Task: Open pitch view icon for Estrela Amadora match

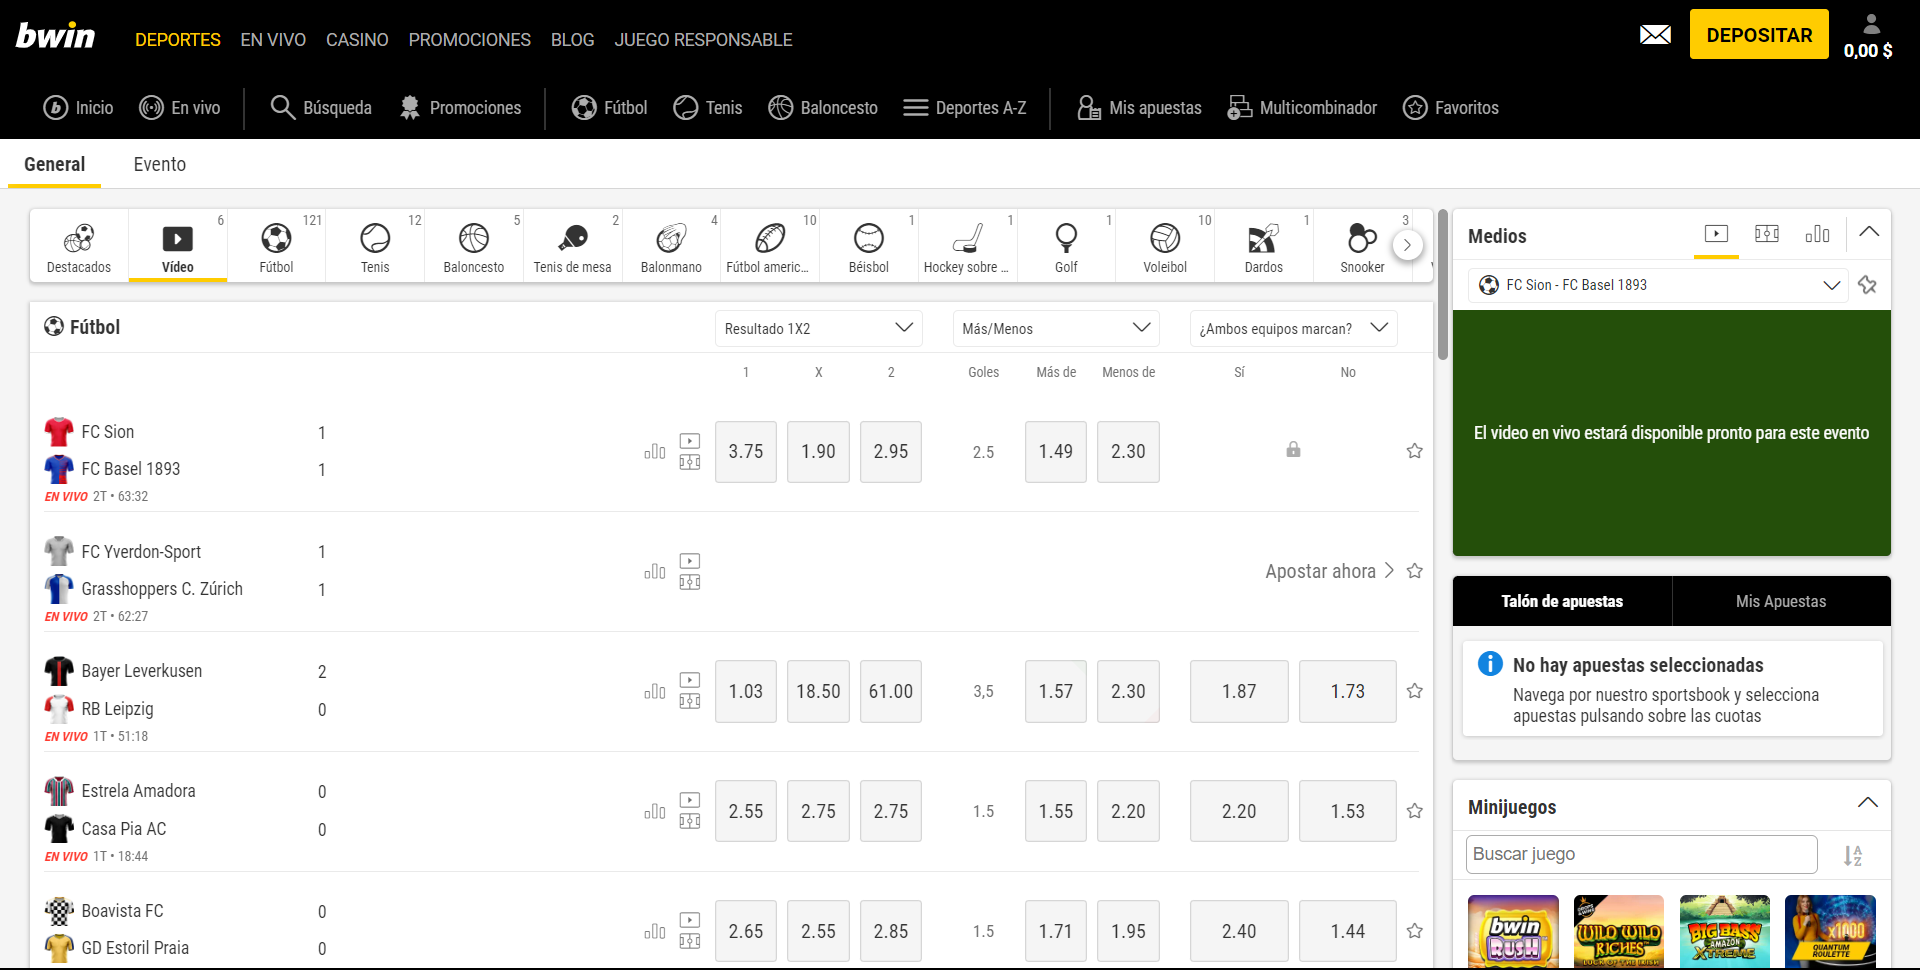Action: [x=690, y=822]
